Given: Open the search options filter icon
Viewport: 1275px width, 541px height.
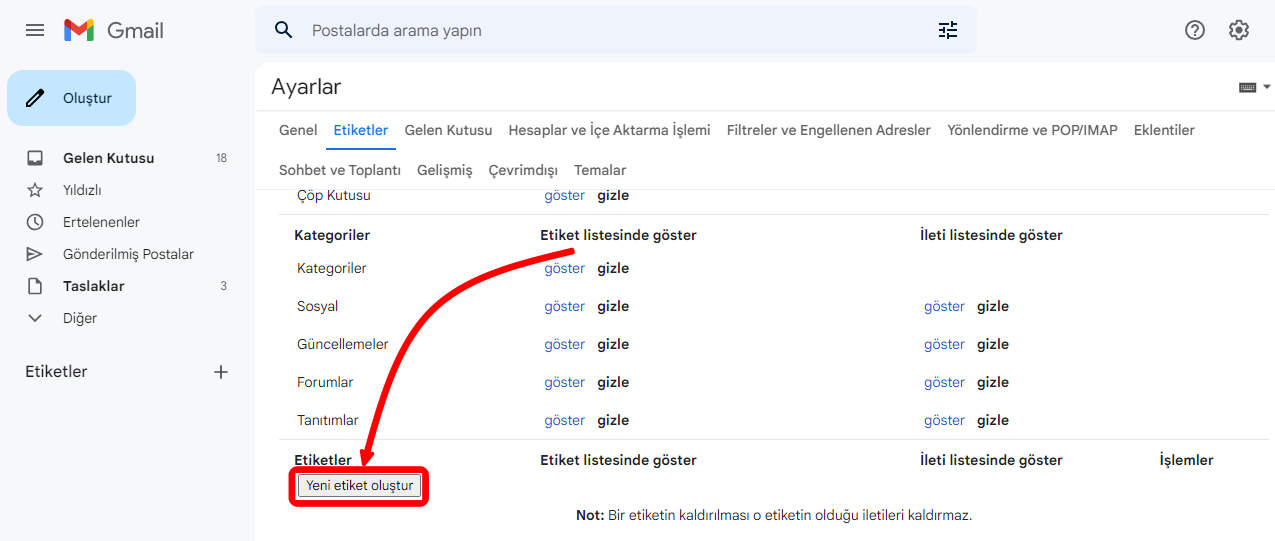Looking at the screenshot, I should point(948,30).
